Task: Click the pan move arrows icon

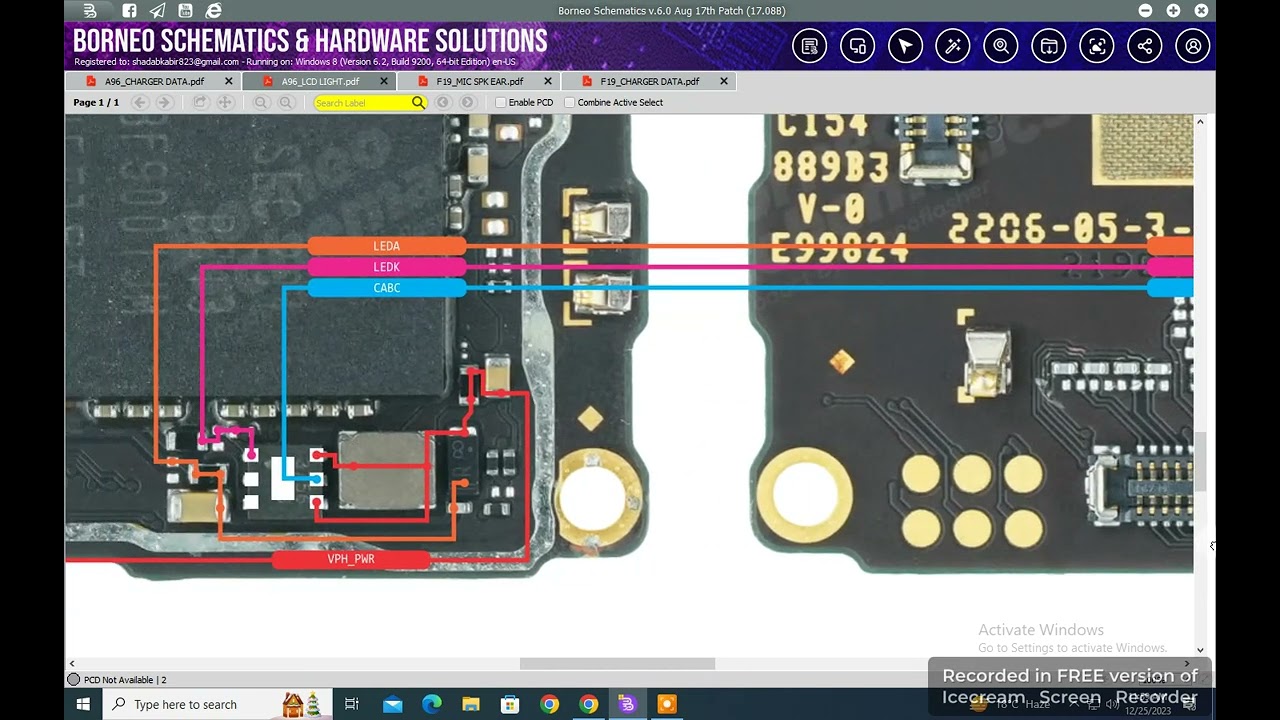Action: click(225, 102)
